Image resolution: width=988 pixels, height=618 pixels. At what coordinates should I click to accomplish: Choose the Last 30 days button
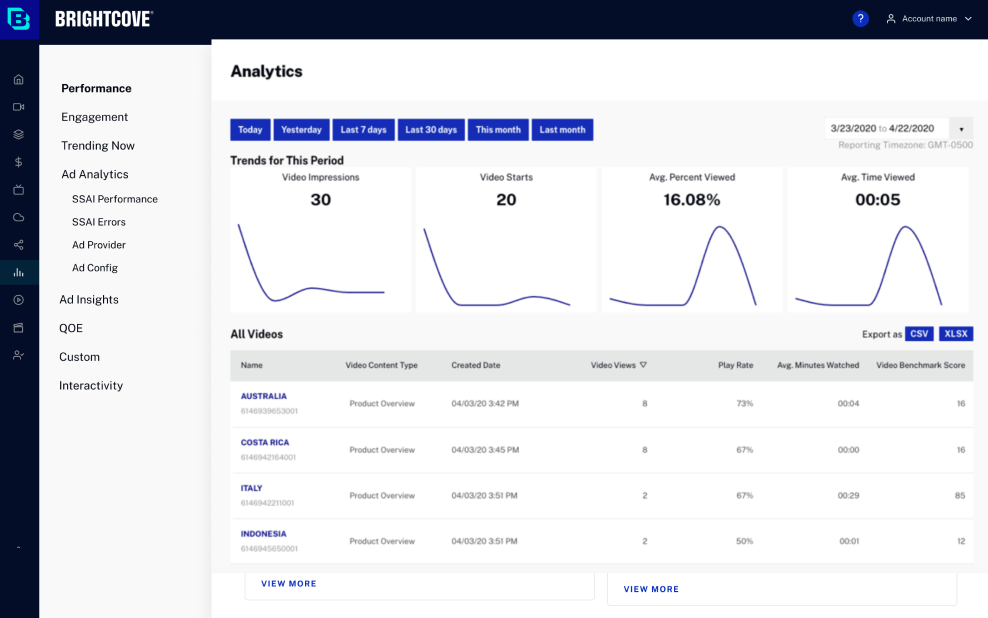(x=431, y=130)
